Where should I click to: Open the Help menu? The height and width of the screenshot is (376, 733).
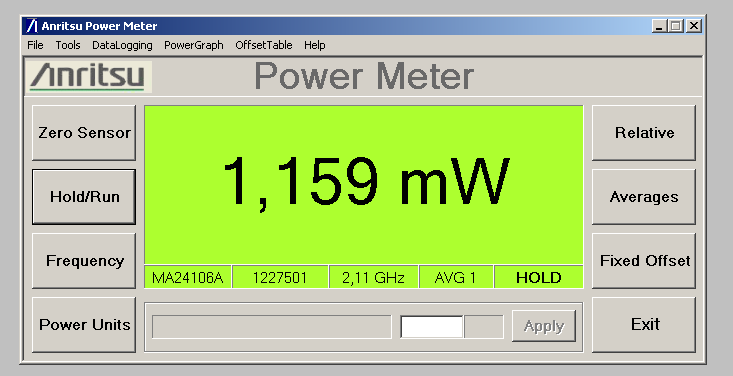click(x=315, y=45)
